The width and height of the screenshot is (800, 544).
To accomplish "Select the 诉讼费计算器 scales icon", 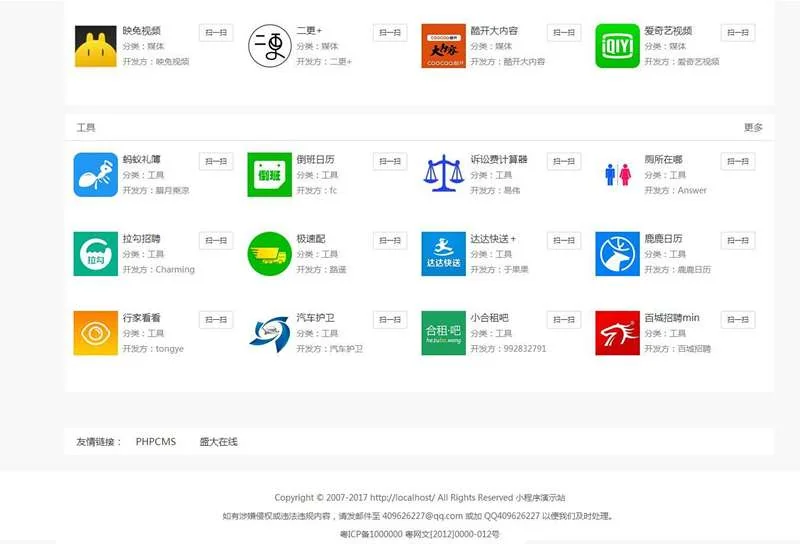I will [x=443, y=175].
